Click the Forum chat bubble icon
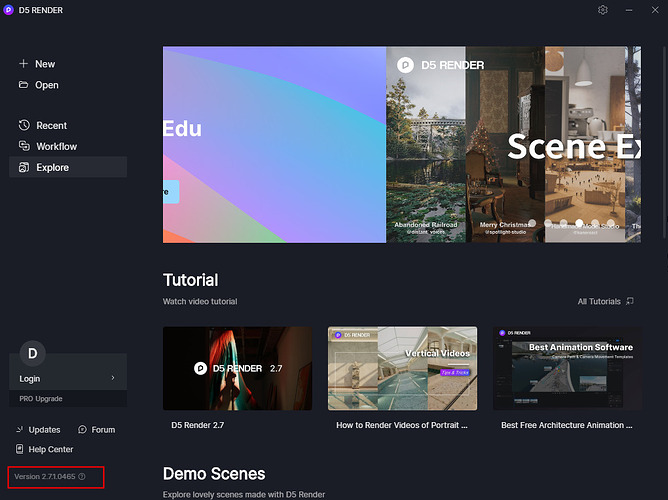 point(82,429)
